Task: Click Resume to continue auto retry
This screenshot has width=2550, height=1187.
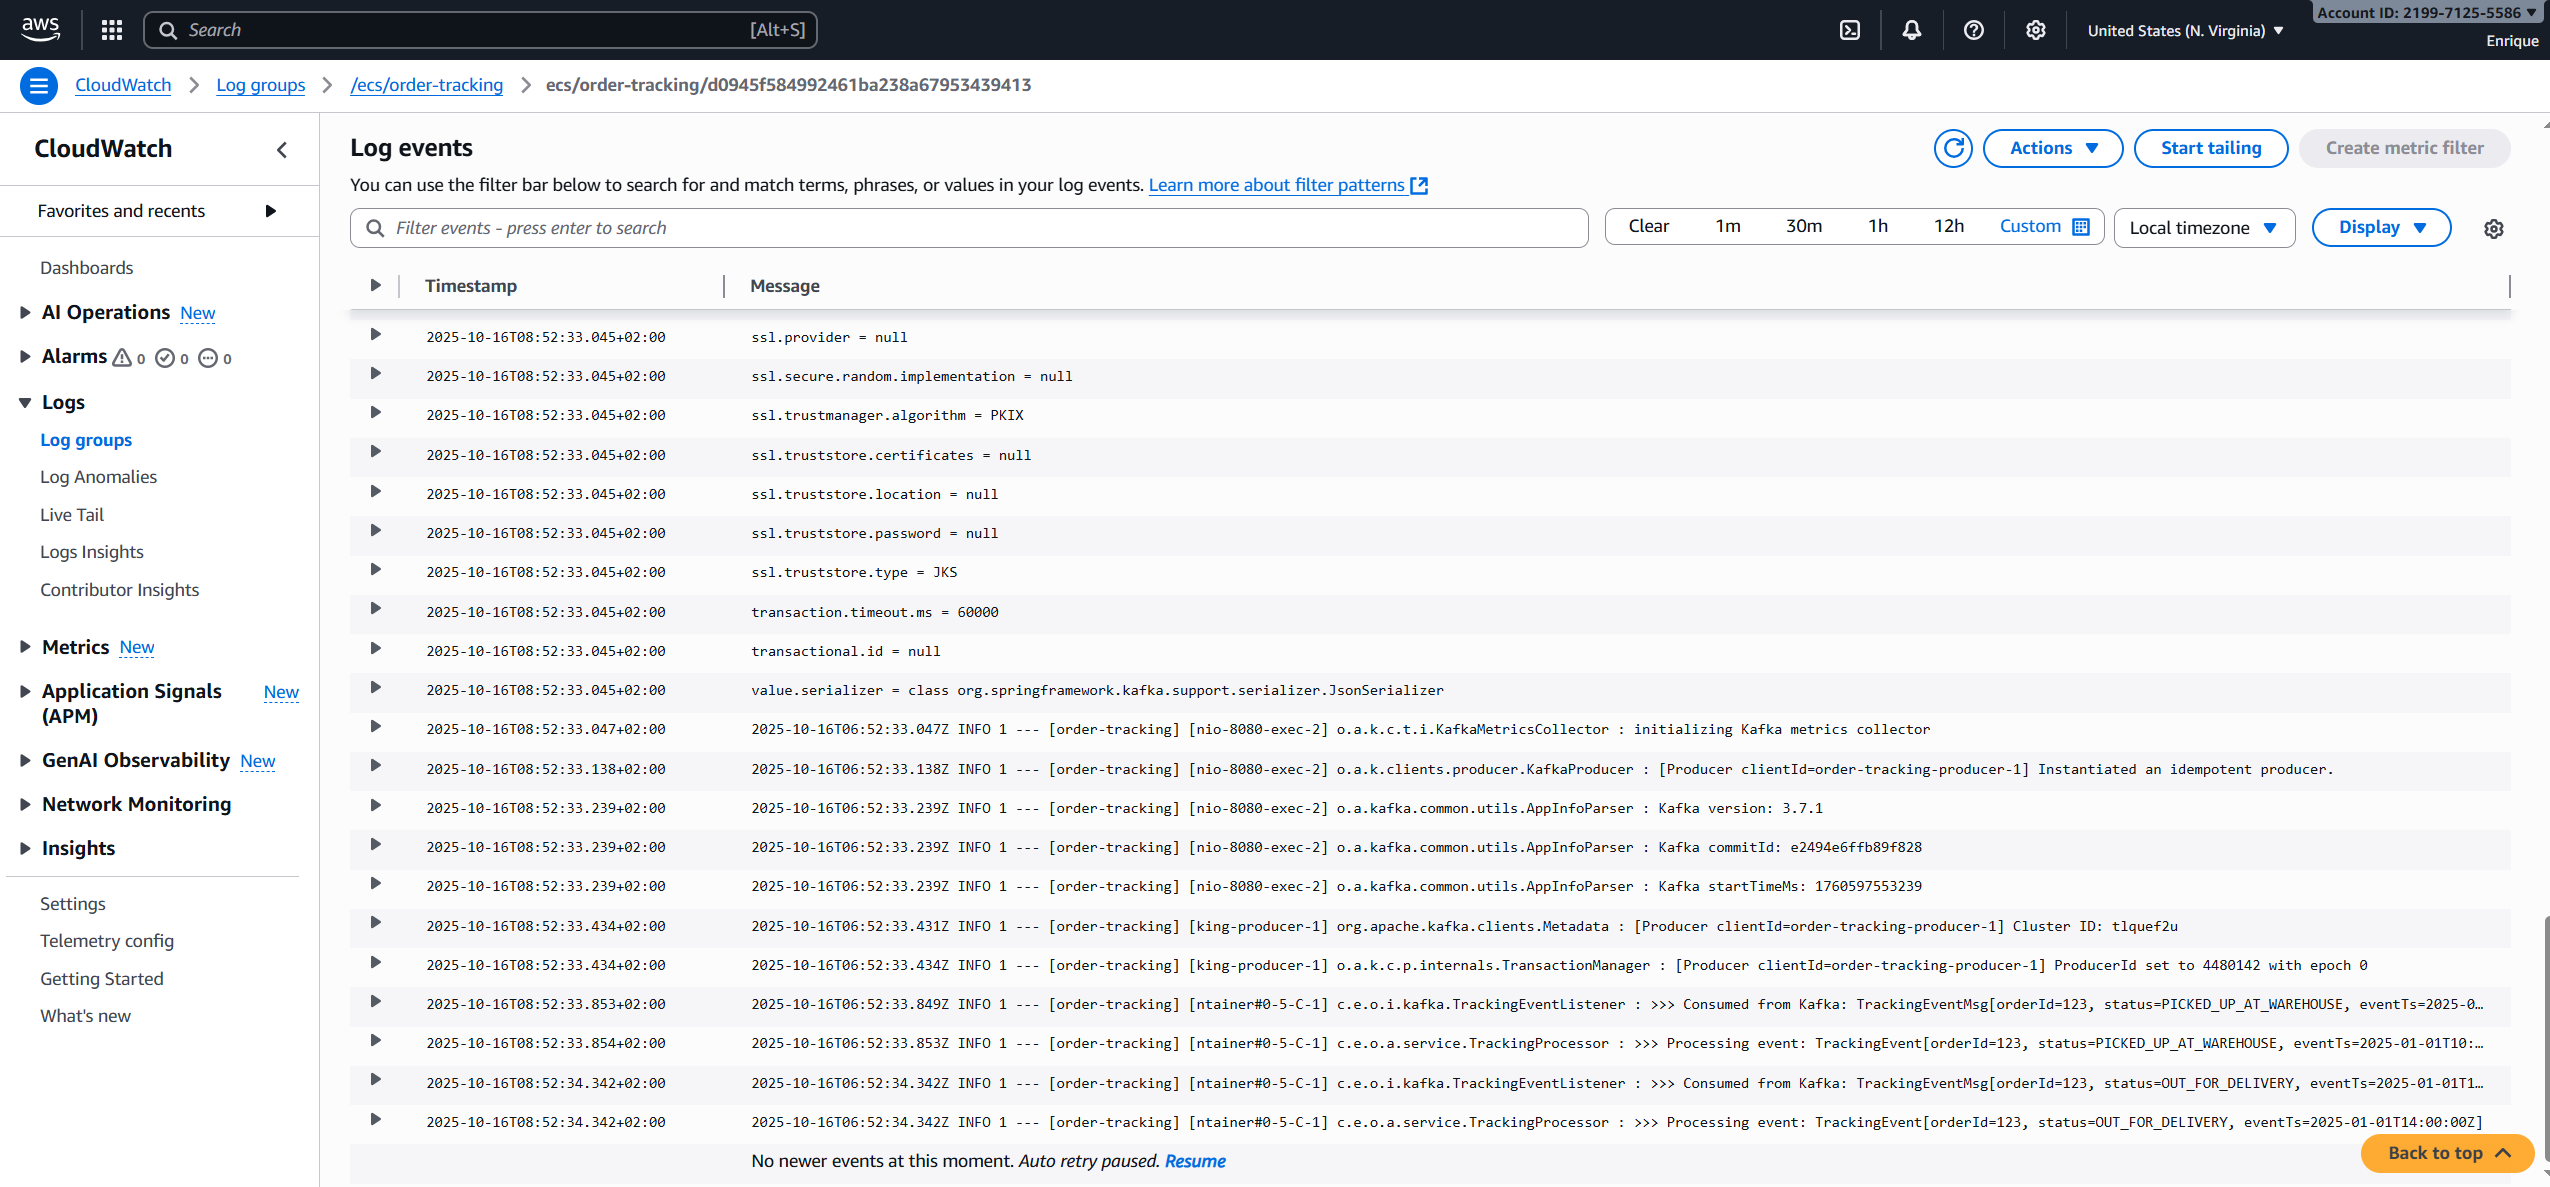Action: [x=1194, y=1161]
